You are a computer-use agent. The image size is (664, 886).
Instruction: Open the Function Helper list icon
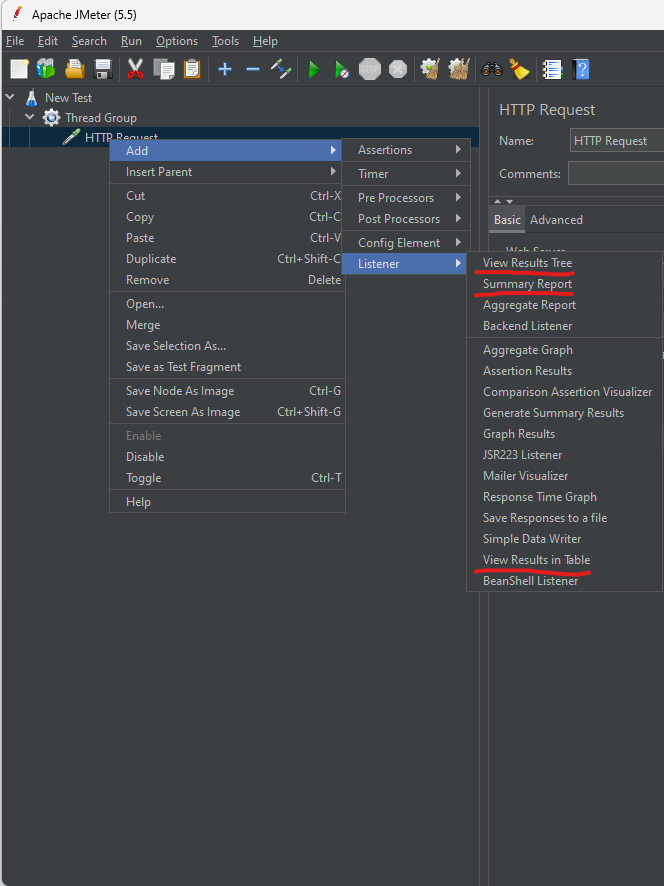(552, 70)
